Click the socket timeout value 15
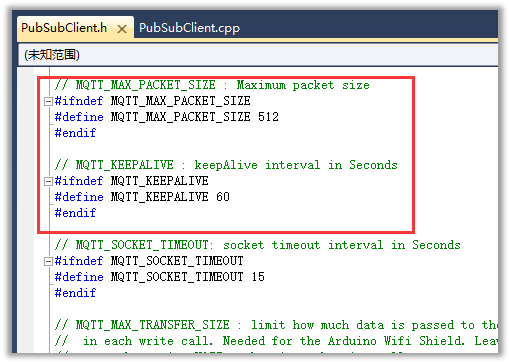The height and width of the screenshot is (364, 509). pos(258,277)
